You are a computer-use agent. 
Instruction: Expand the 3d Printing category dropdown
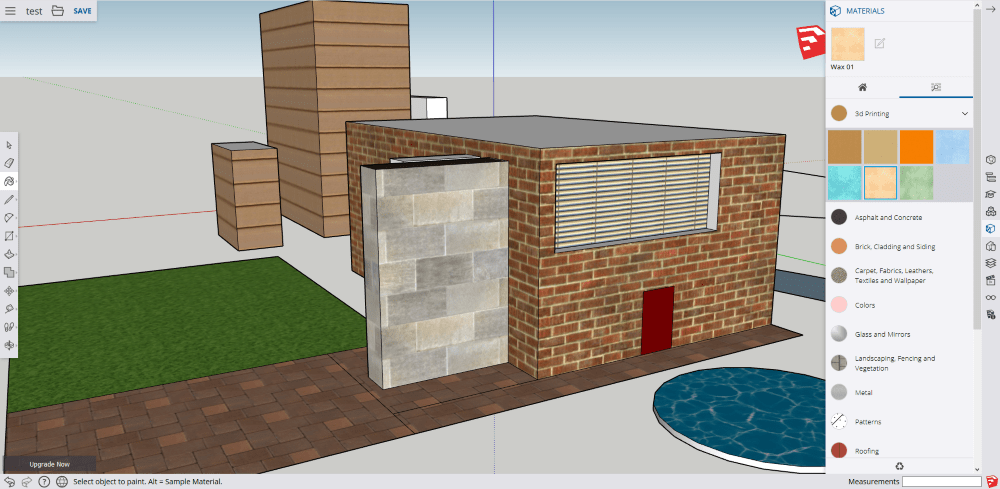point(964,114)
